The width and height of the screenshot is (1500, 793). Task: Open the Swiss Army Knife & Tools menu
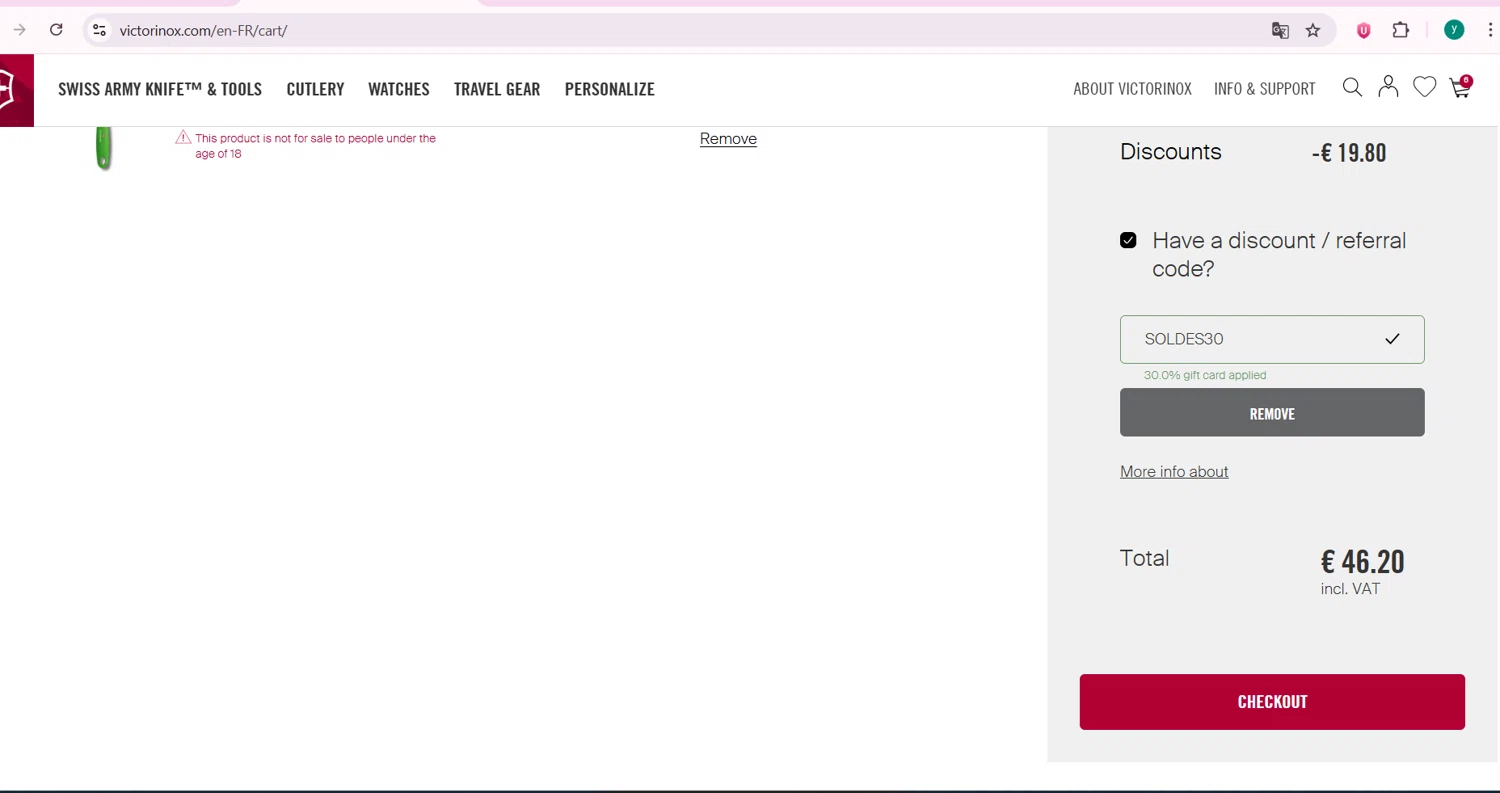pos(160,89)
